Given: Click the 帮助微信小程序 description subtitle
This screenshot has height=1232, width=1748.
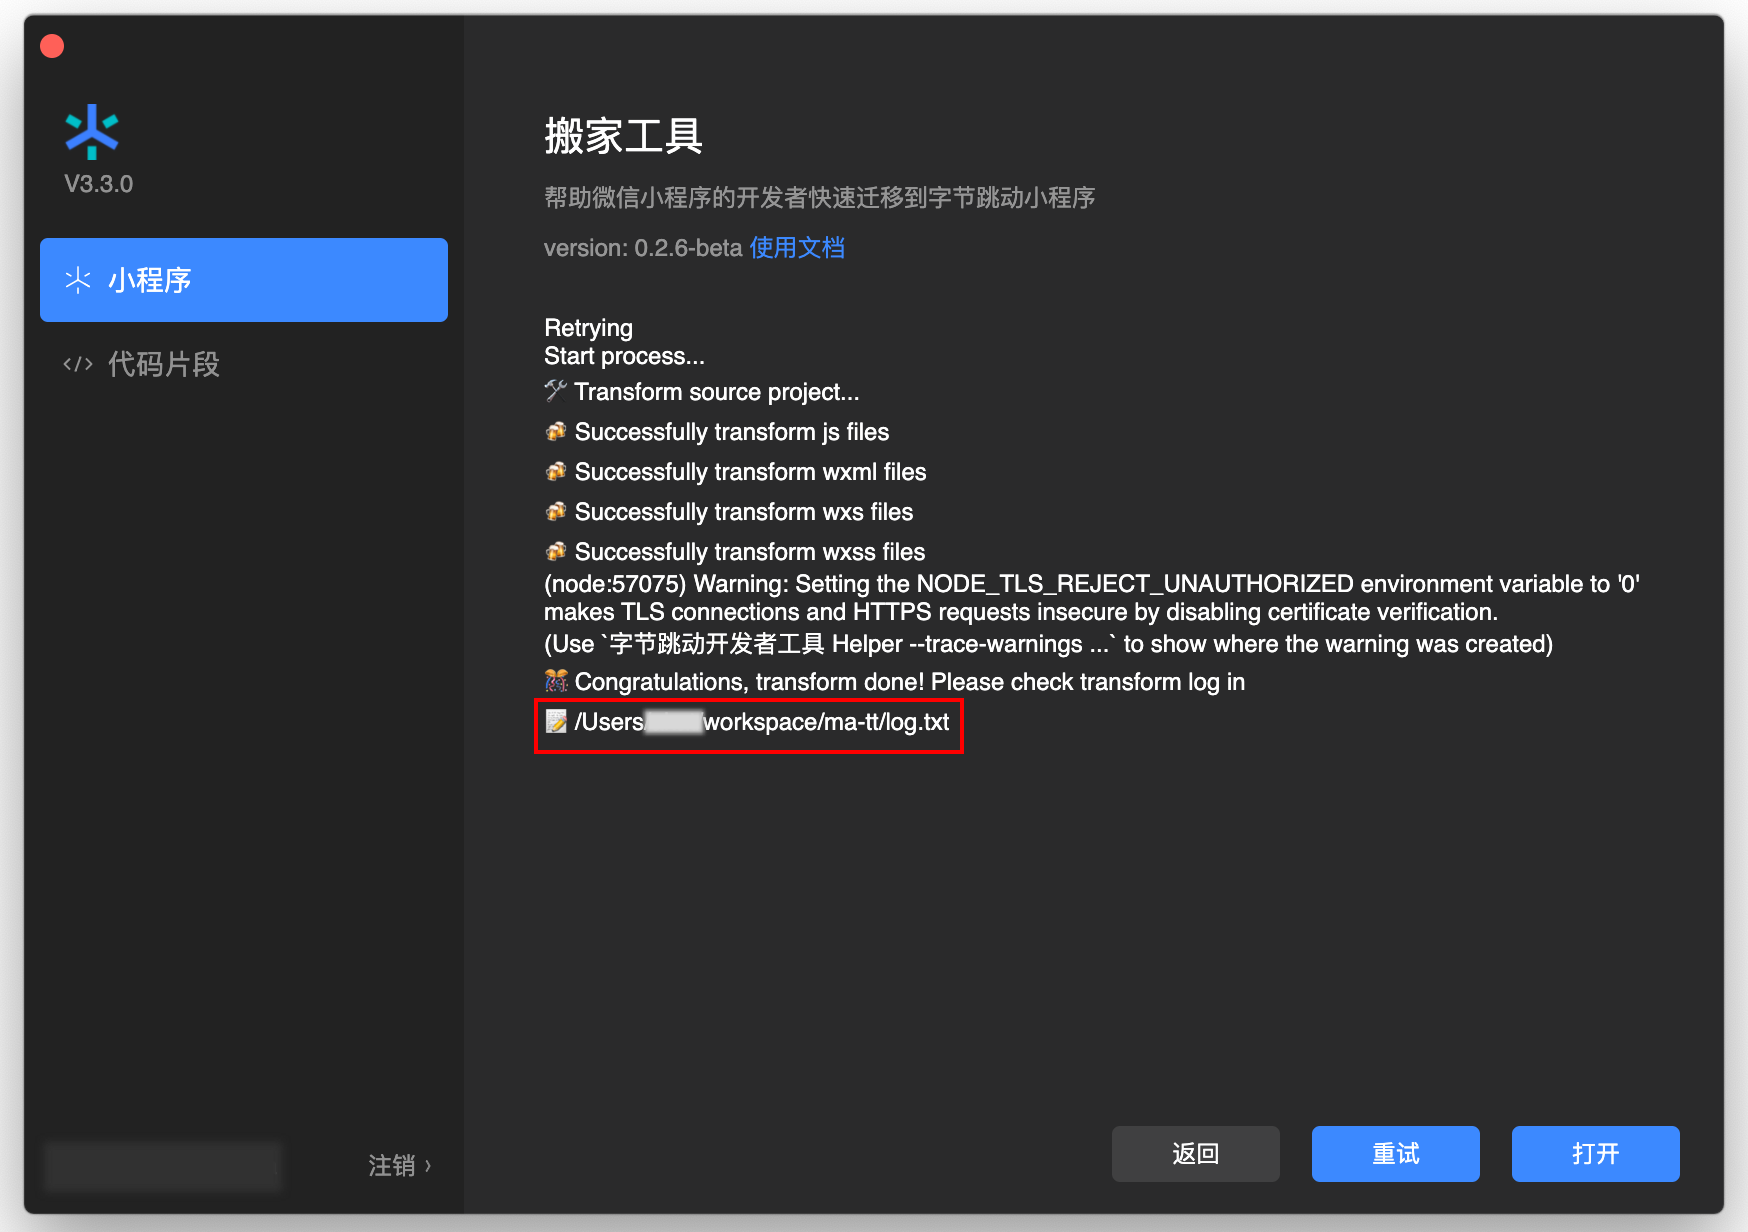Looking at the screenshot, I should coord(820,198).
